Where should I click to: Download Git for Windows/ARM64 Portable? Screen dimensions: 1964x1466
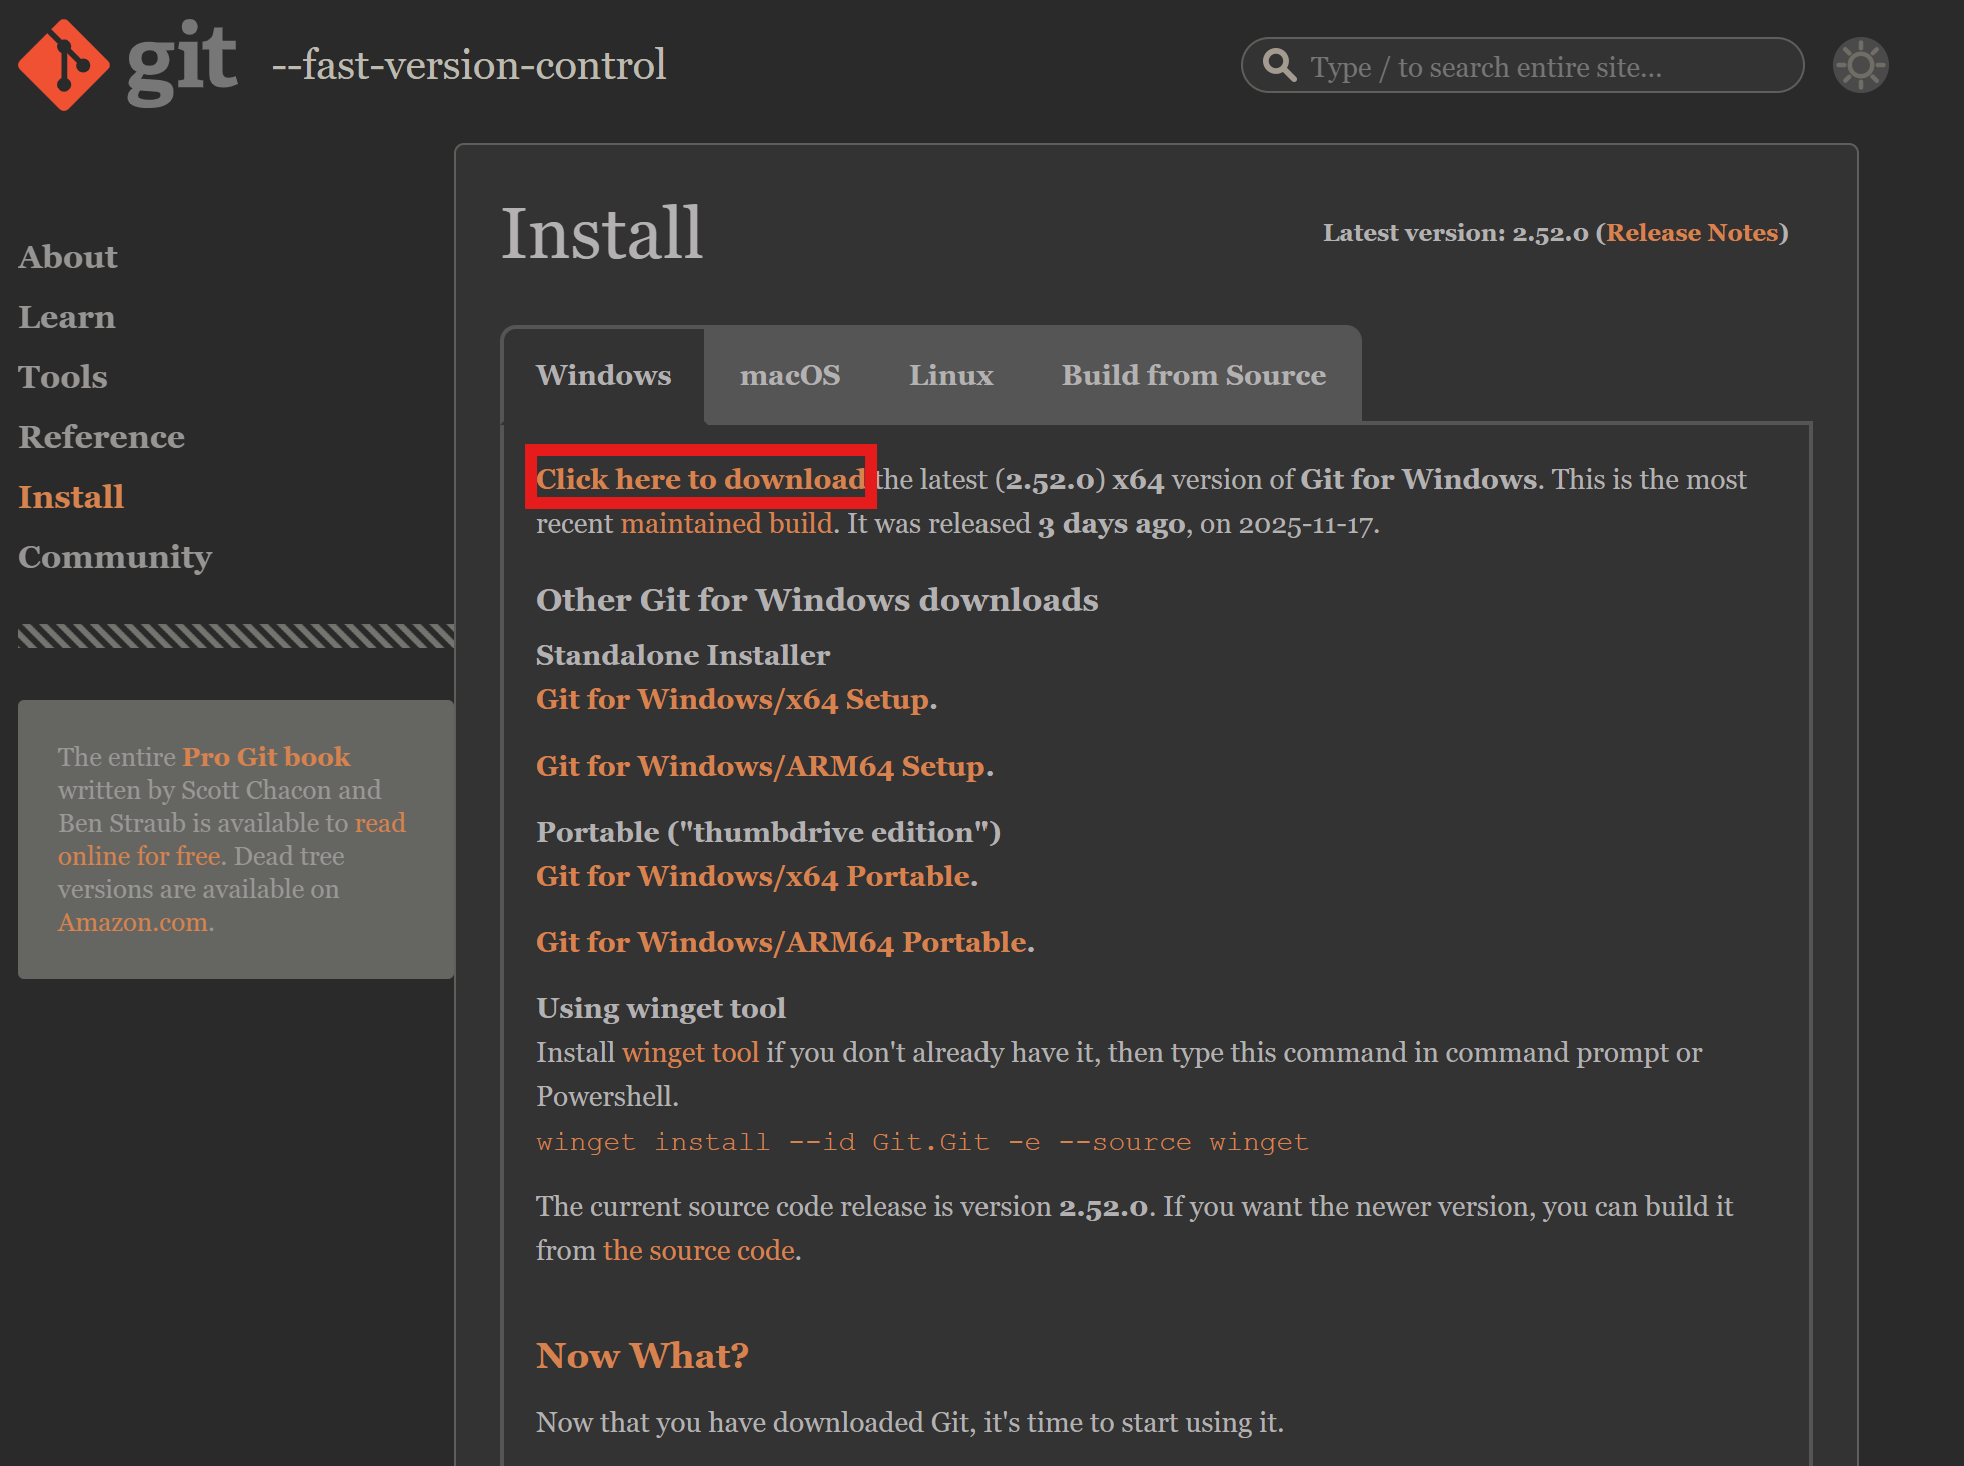pos(782,942)
